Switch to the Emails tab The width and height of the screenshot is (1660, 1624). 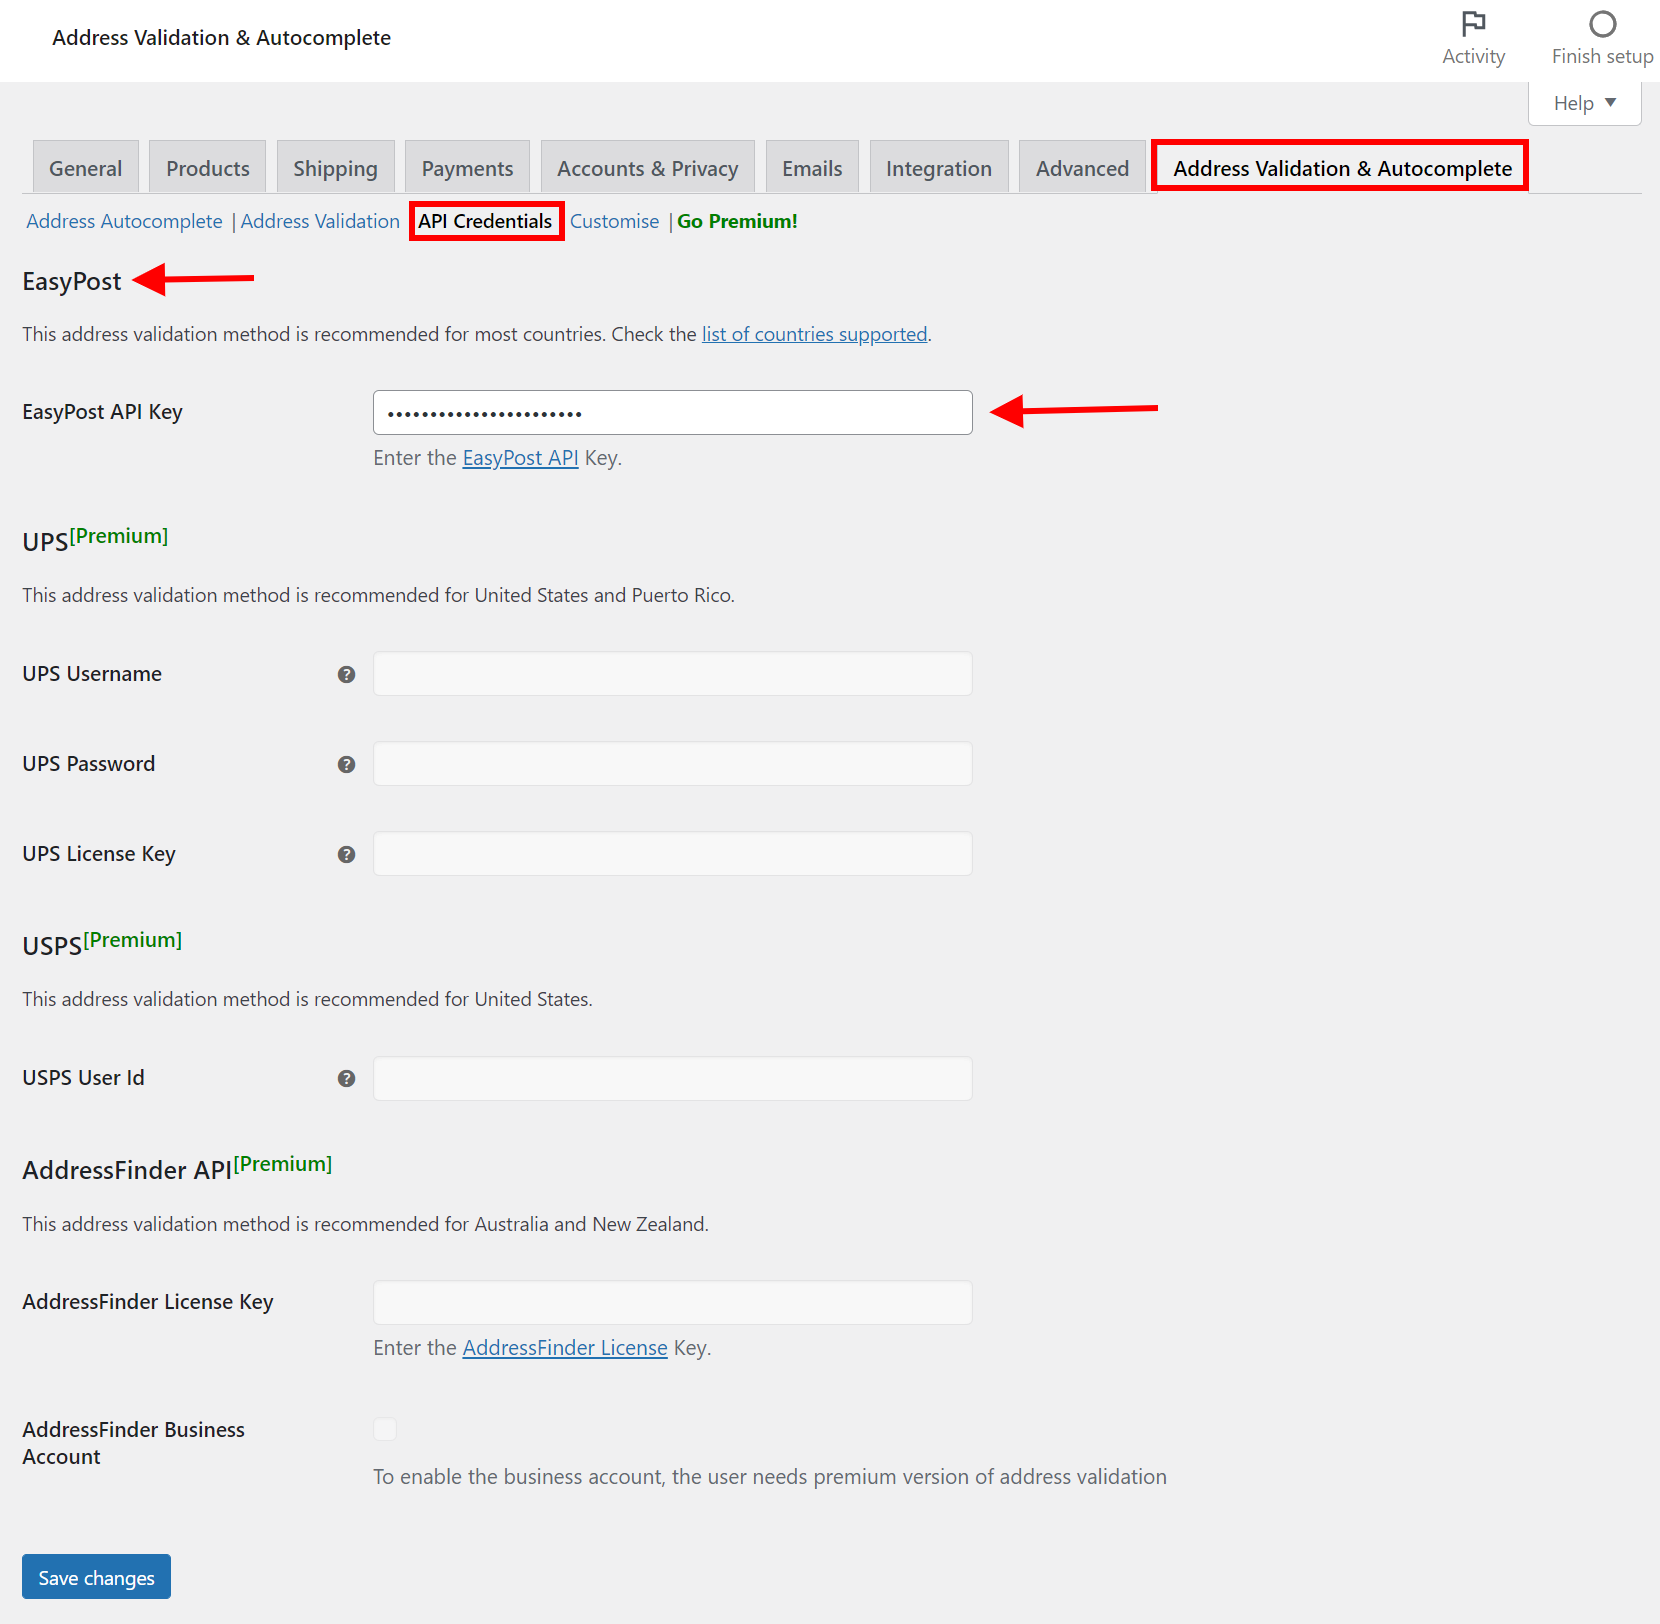(812, 168)
